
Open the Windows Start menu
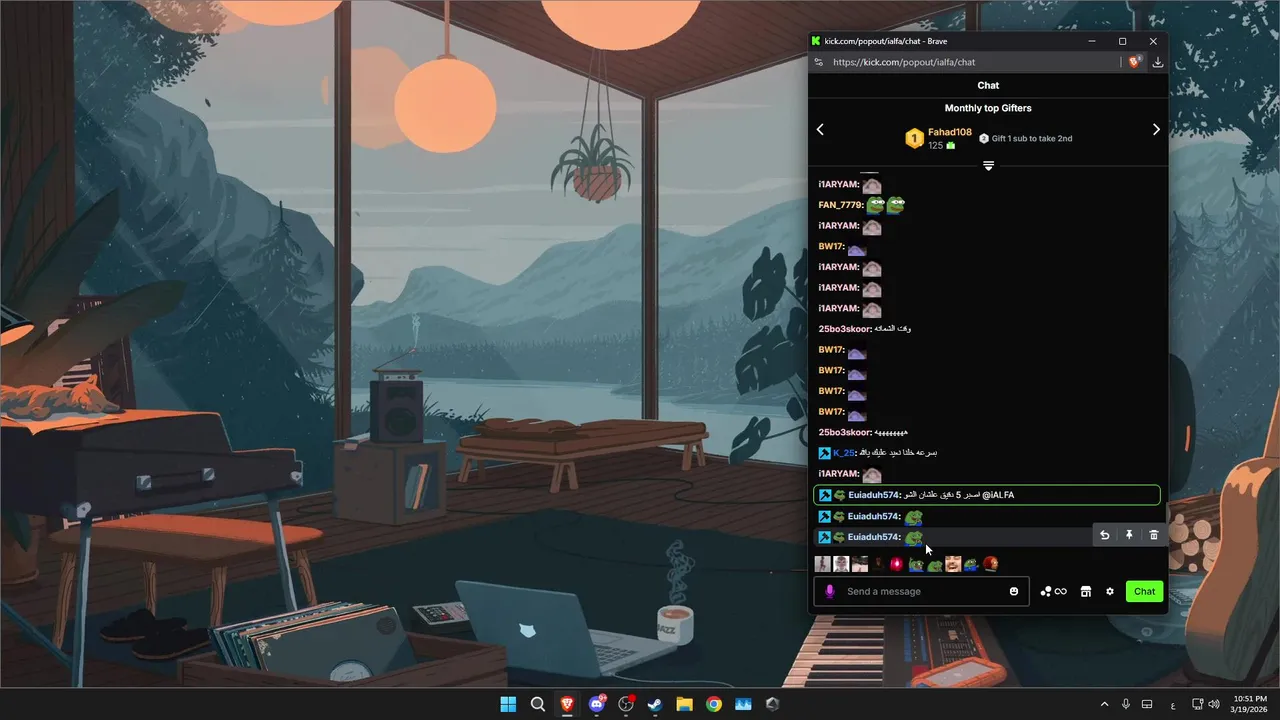point(508,704)
